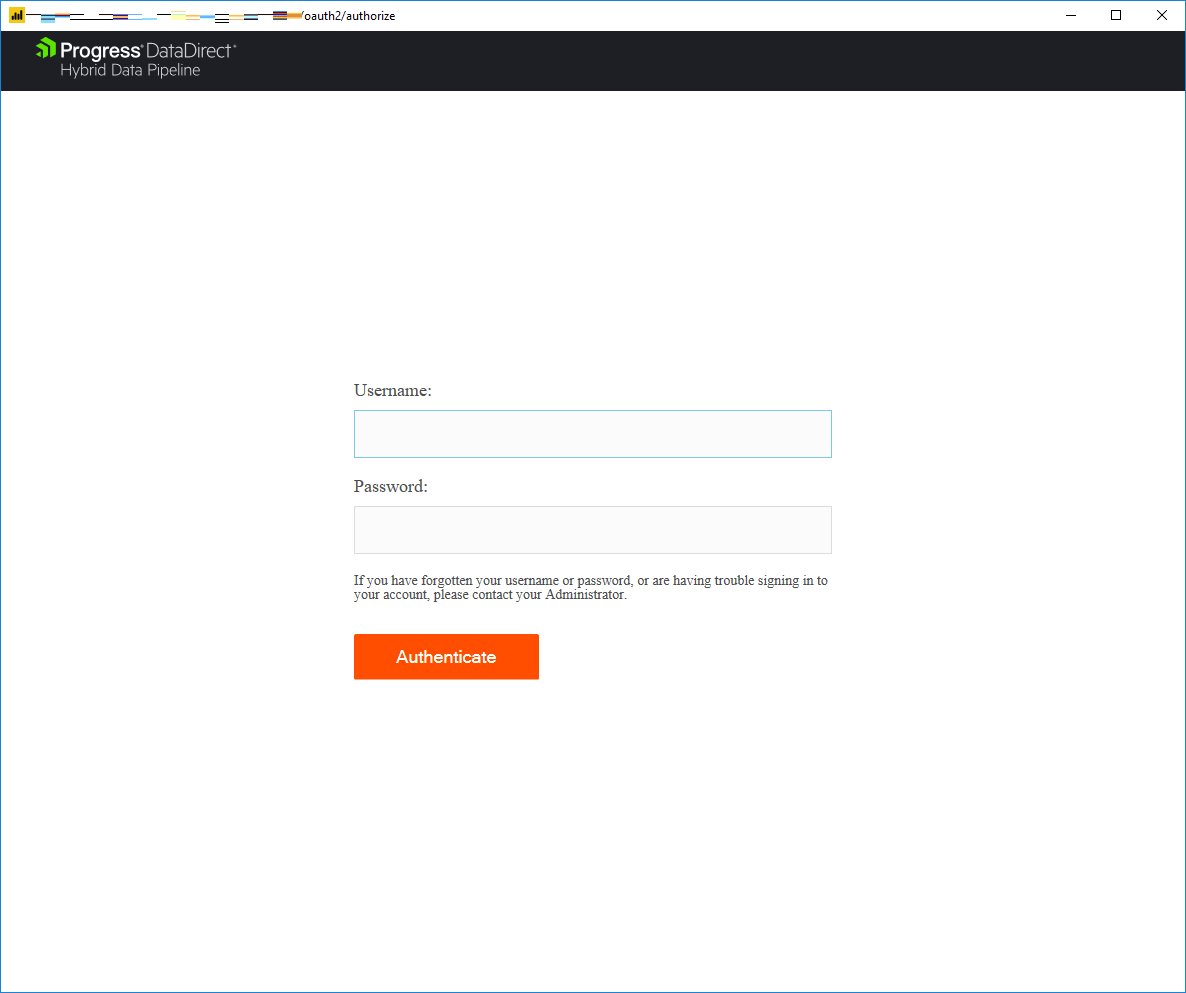Viewport: 1186px width, 993px height.
Task: Select the Password field label
Action: click(x=389, y=486)
